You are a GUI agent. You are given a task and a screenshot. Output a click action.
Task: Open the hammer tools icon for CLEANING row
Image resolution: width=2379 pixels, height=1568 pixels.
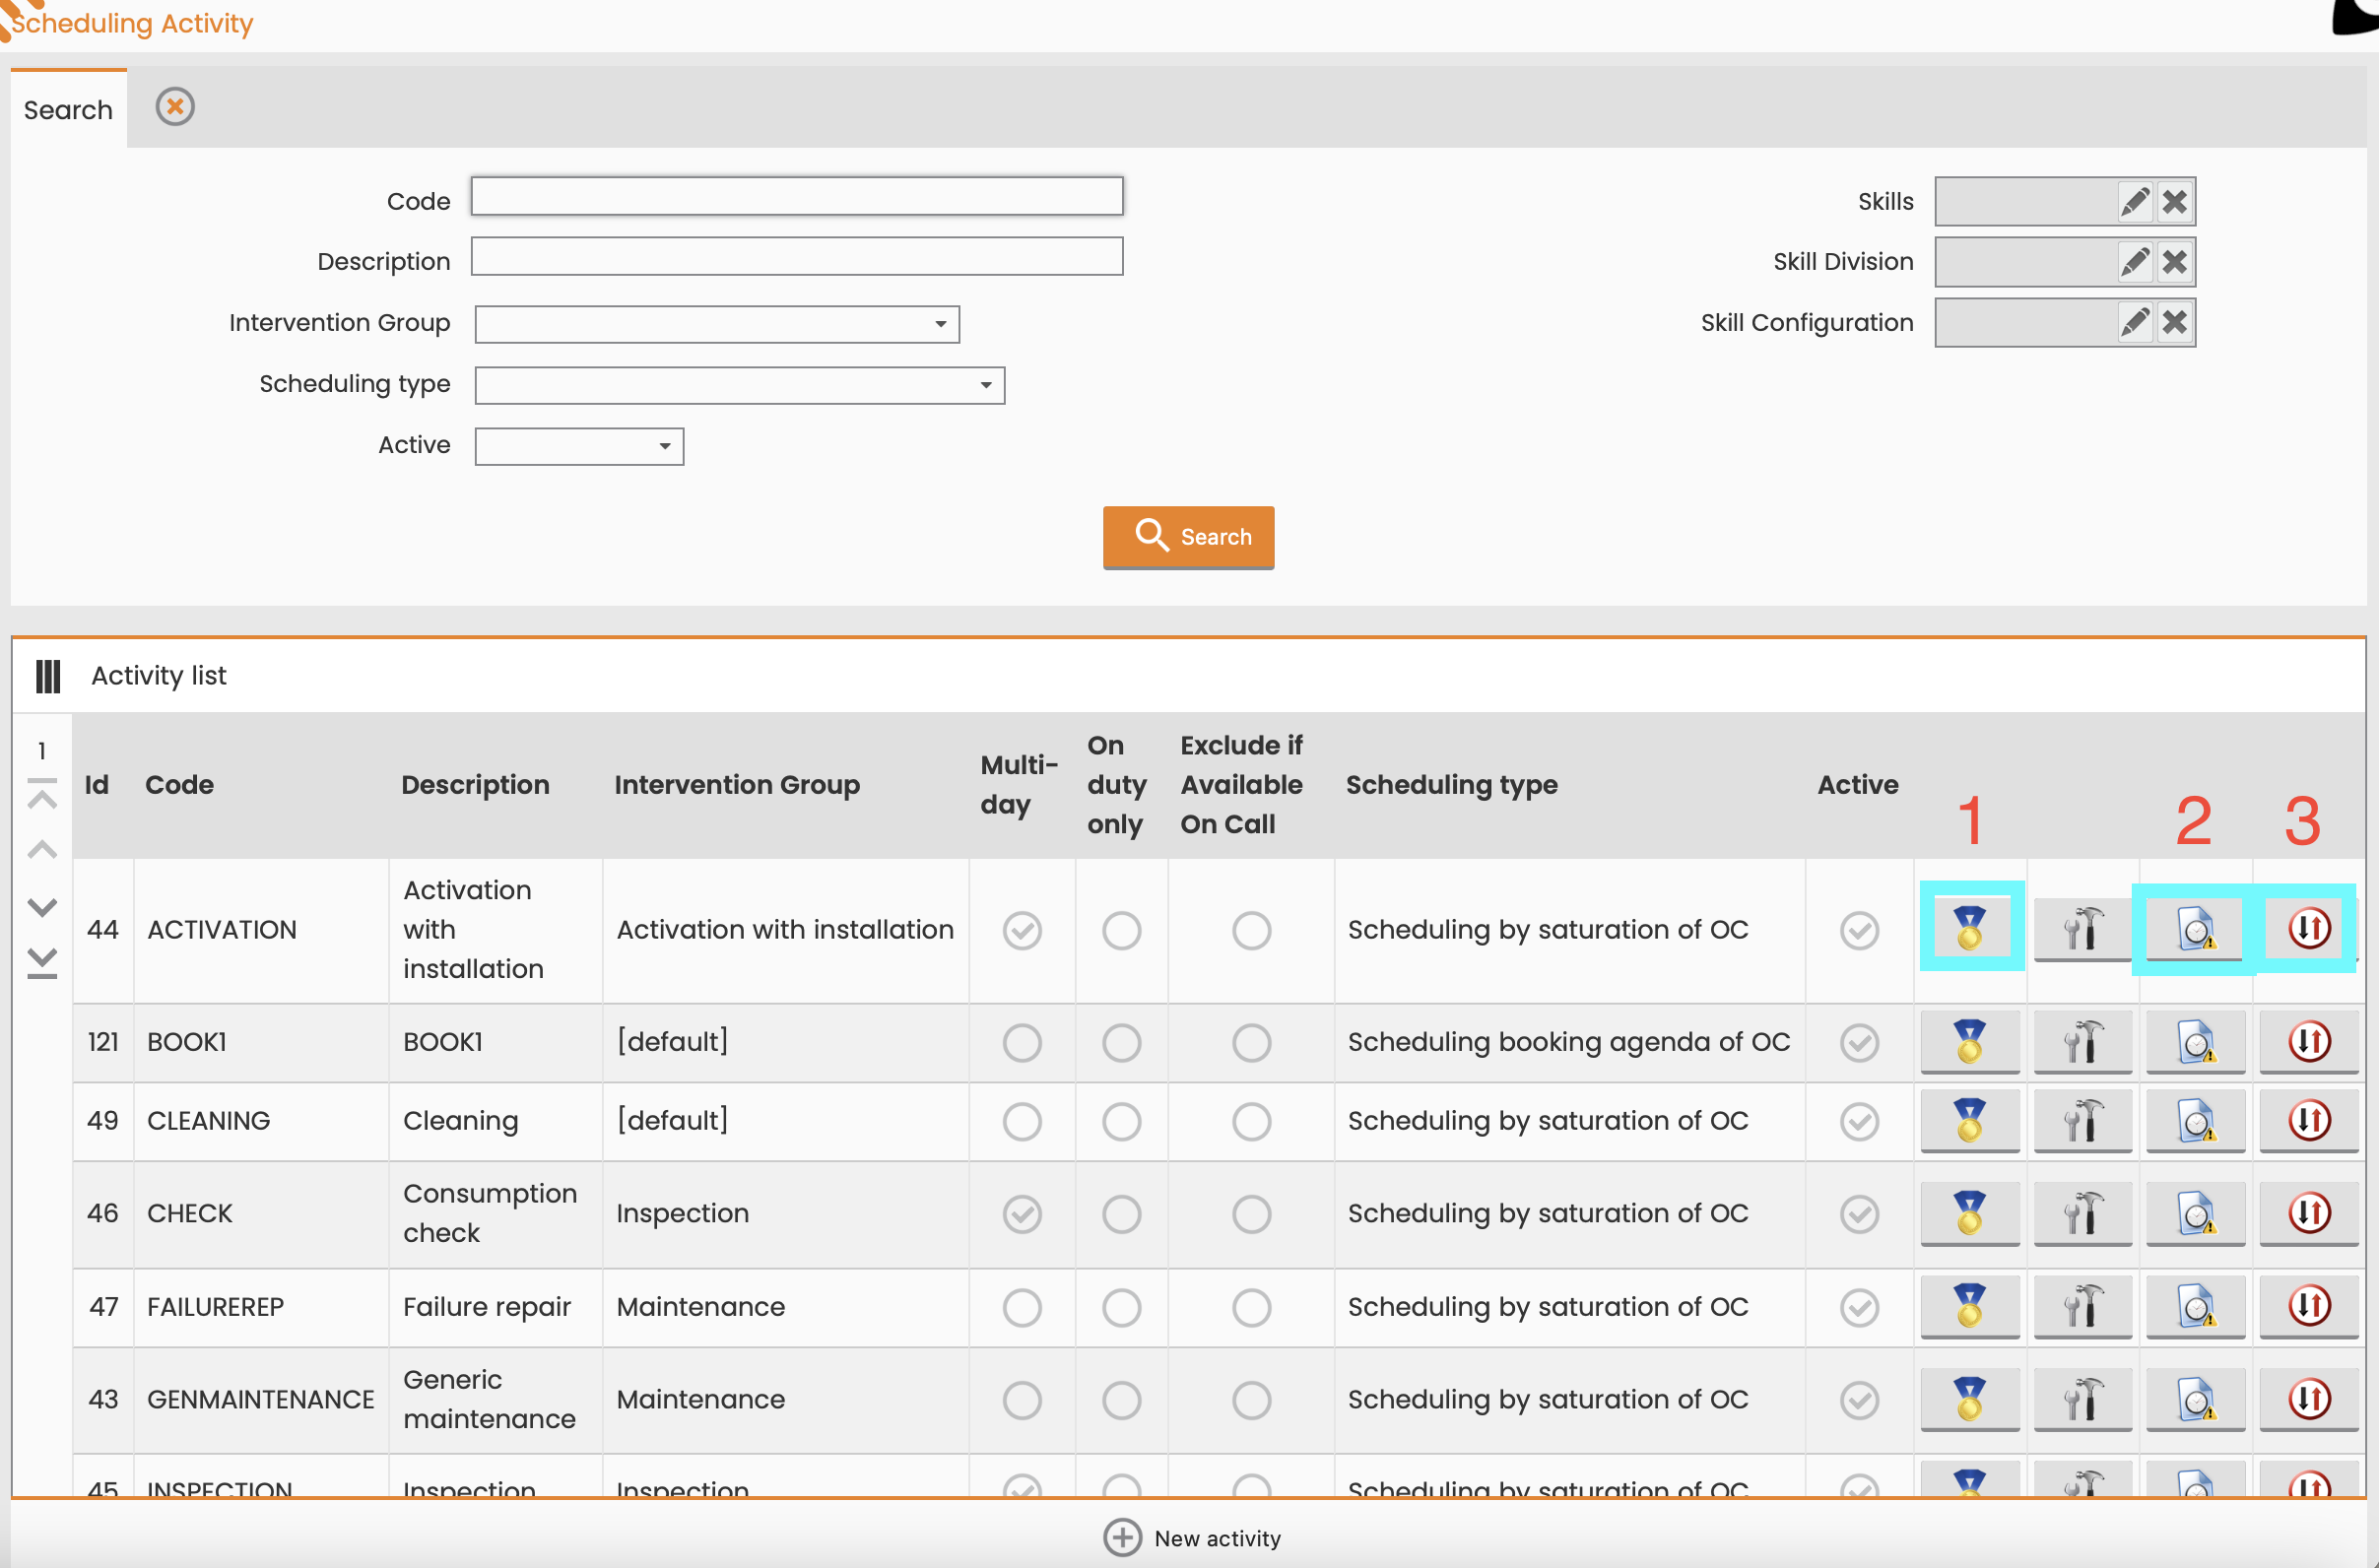[2083, 1121]
